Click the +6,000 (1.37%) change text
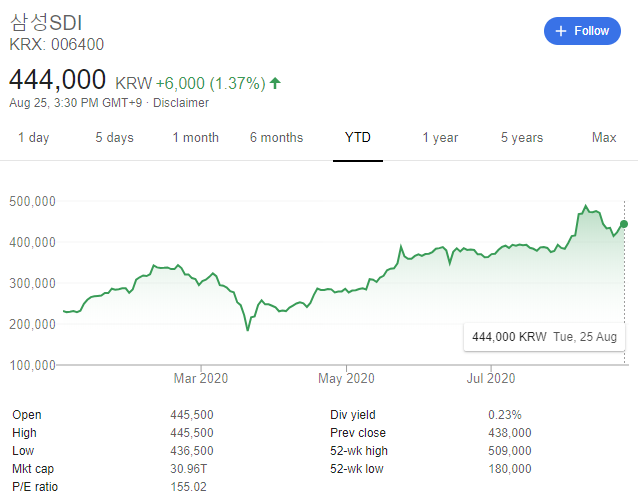Image resolution: width=638 pixels, height=501 pixels. pos(211,83)
